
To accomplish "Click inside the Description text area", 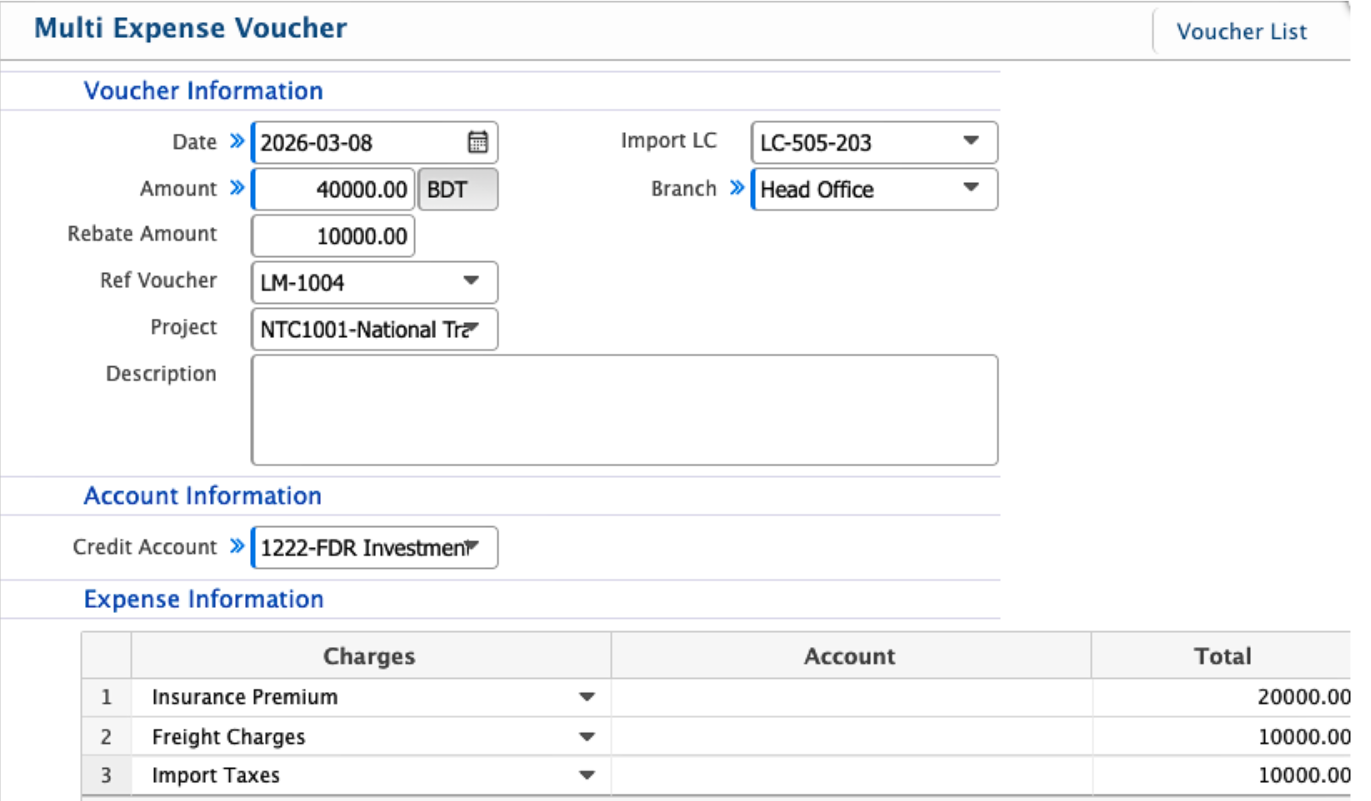I will coord(624,410).
